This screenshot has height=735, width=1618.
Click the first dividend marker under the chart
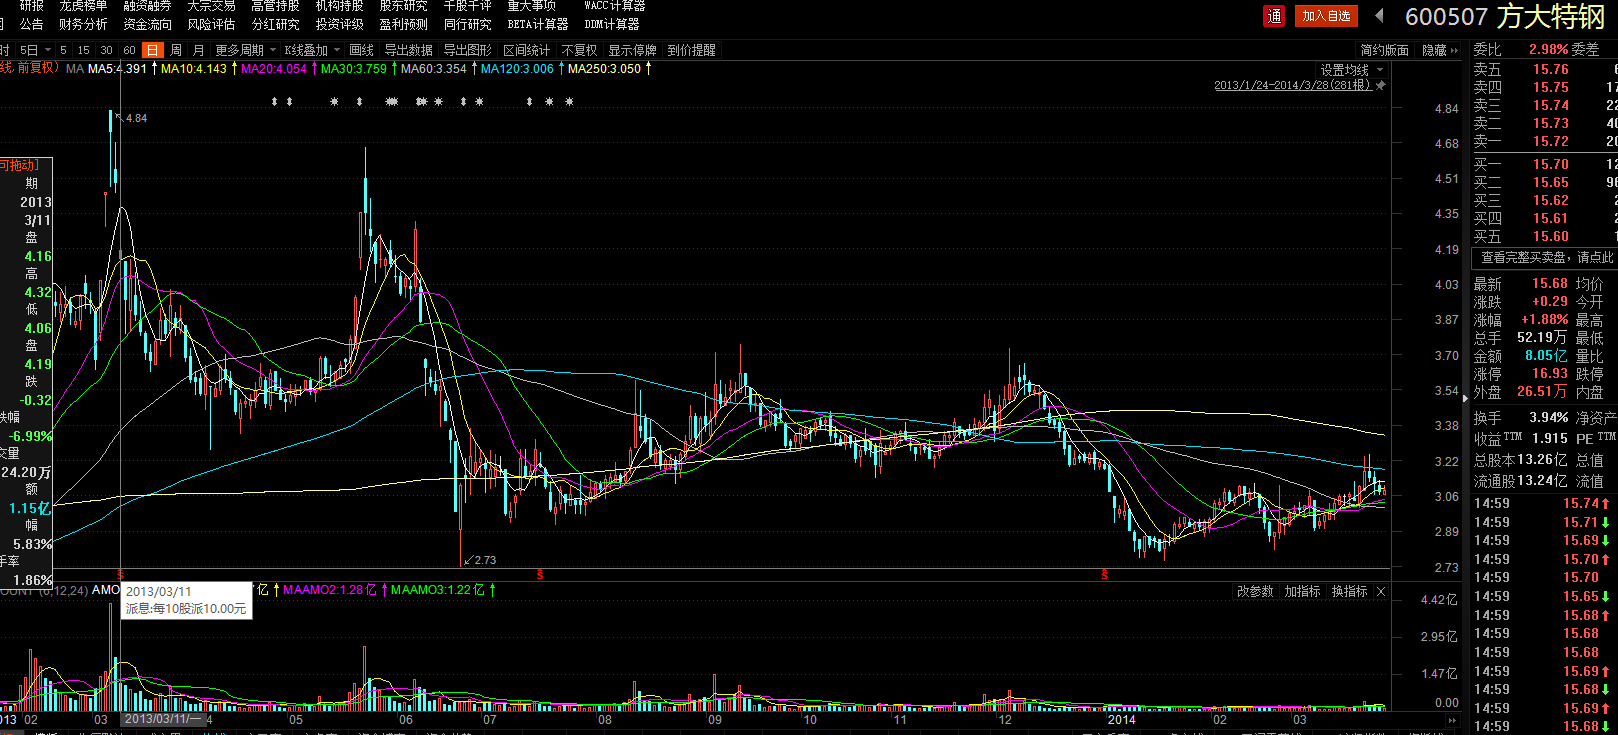pyautogui.click(x=120, y=575)
